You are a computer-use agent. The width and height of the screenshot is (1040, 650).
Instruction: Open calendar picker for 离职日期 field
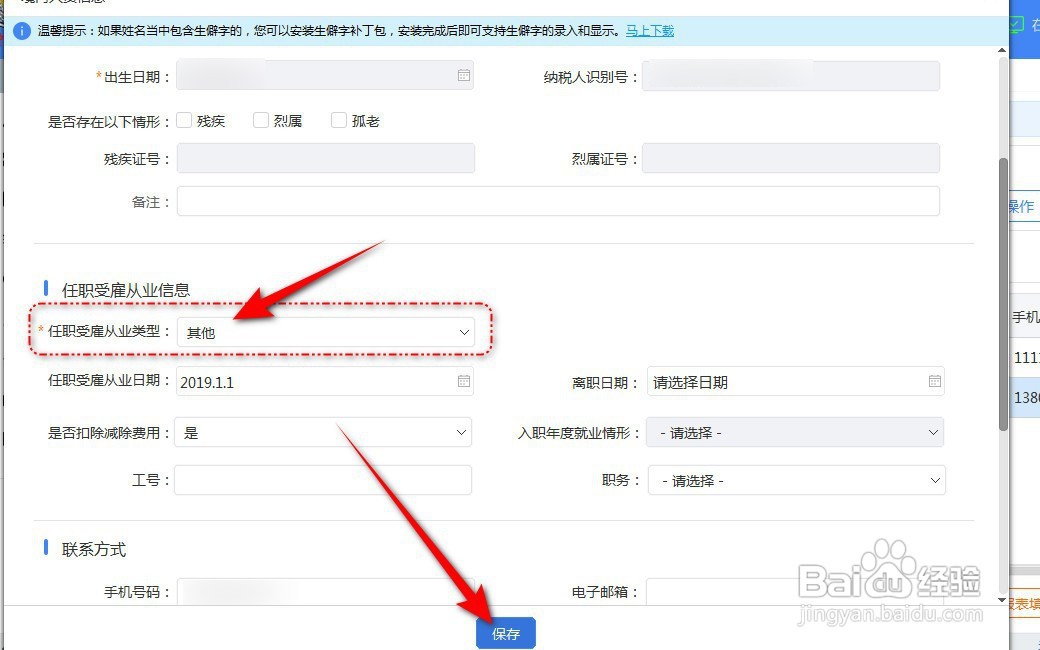(x=933, y=381)
